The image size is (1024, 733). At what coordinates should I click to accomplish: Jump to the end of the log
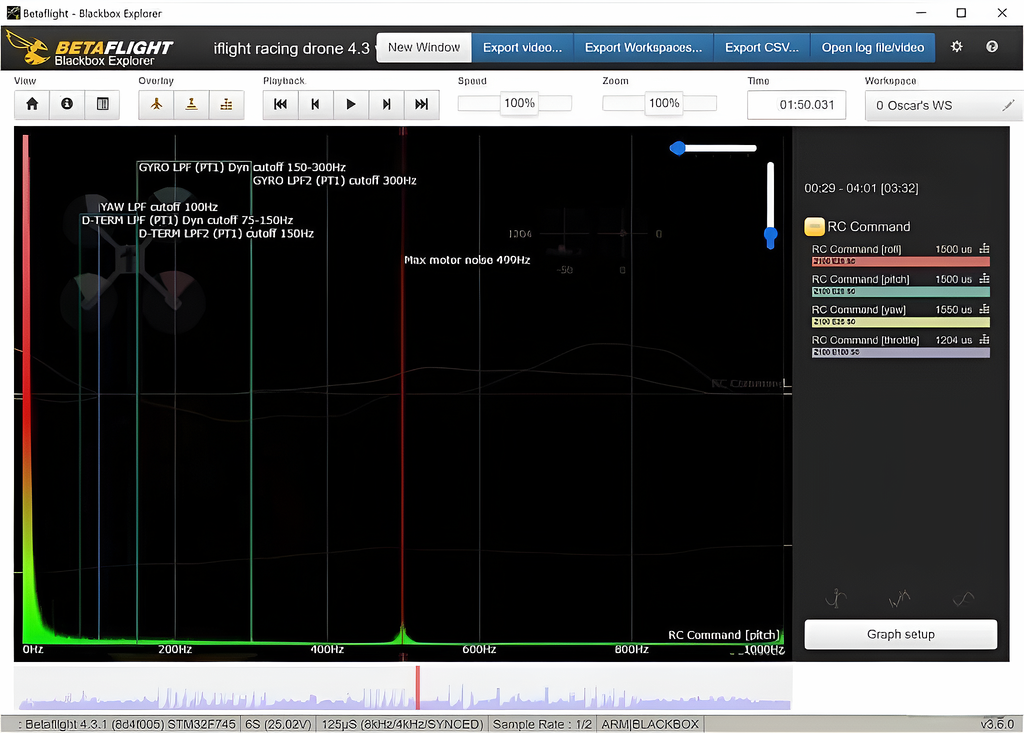click(421, 105)
